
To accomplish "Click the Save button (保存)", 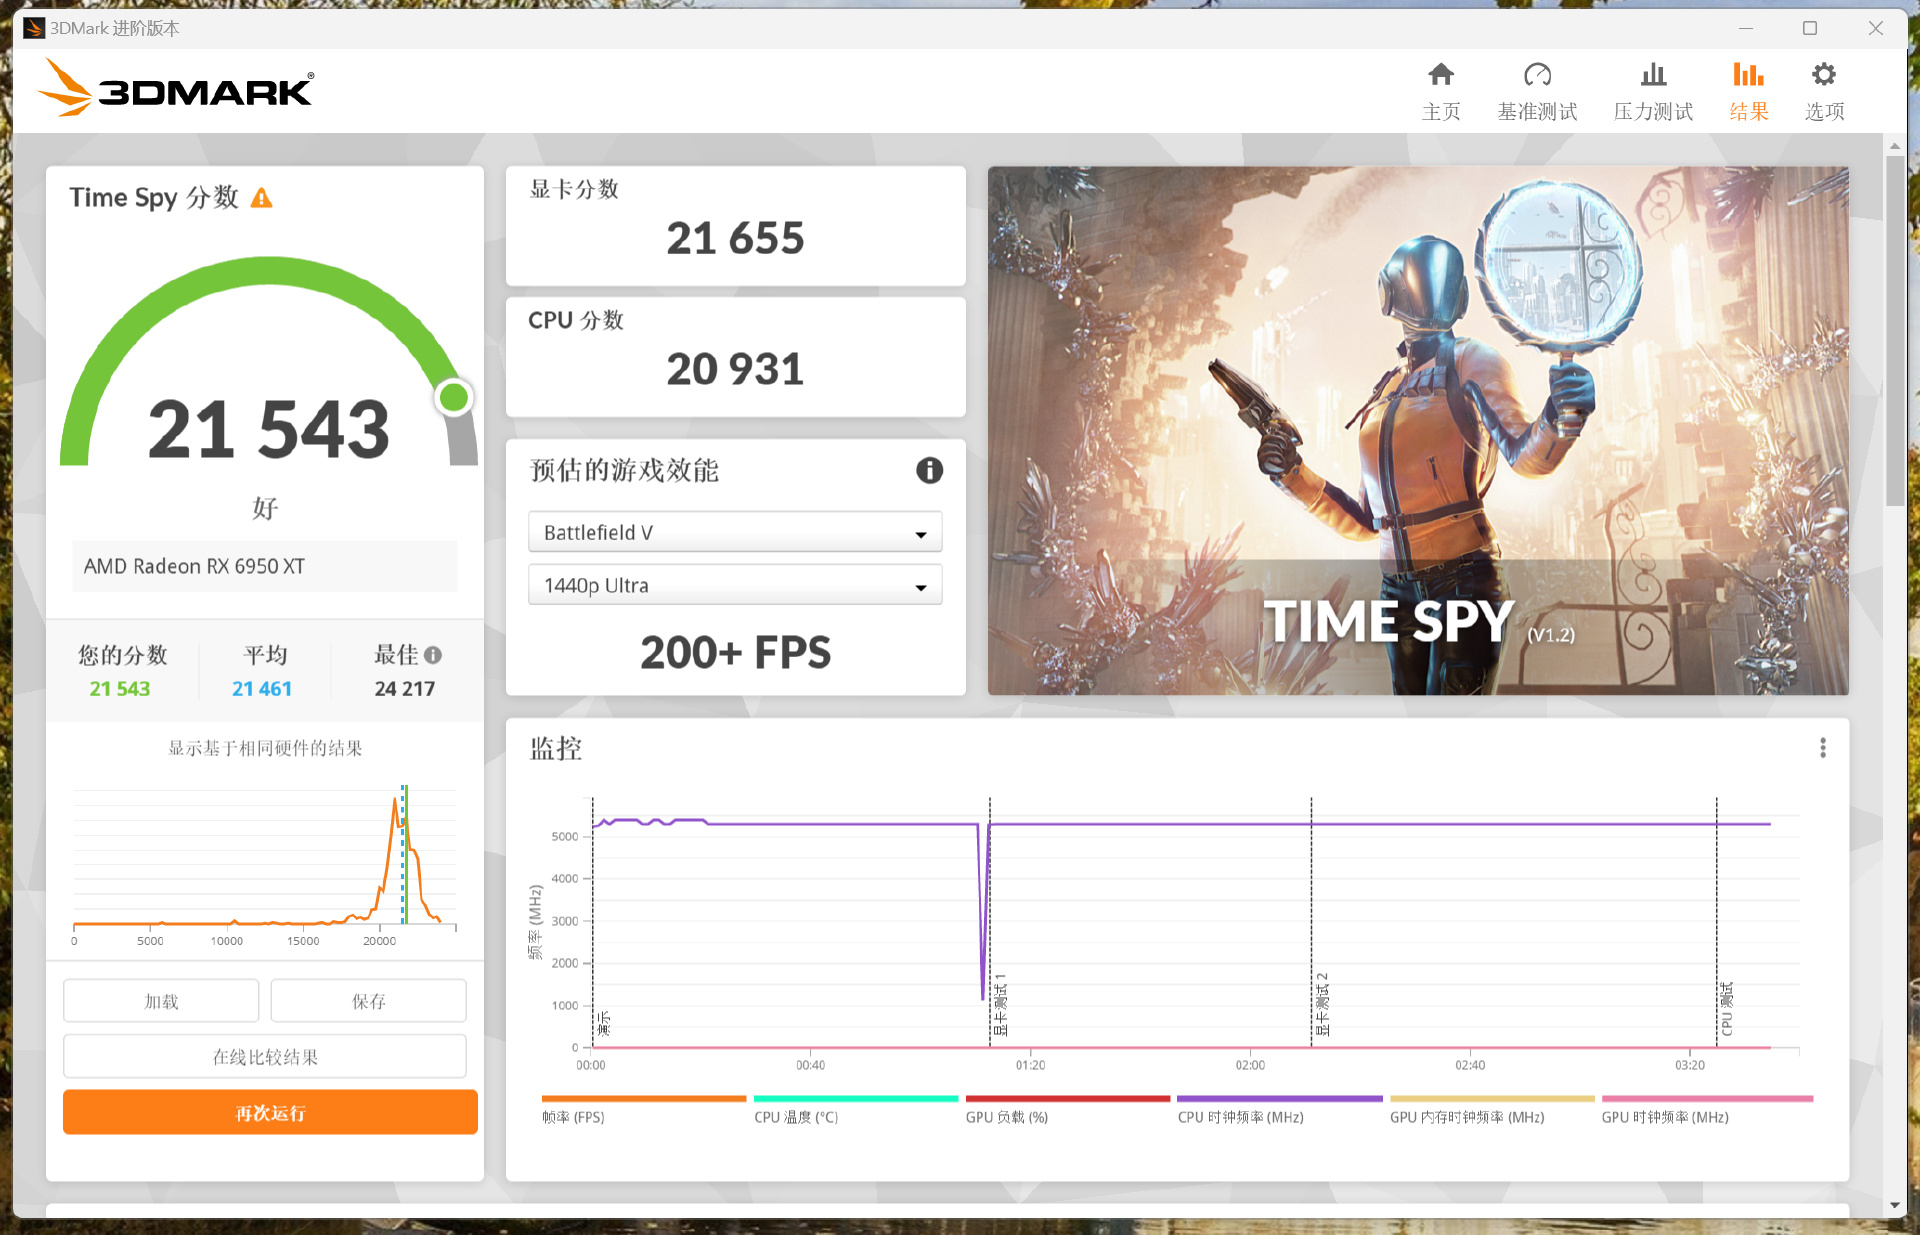I will click(x=368, y=1001).
